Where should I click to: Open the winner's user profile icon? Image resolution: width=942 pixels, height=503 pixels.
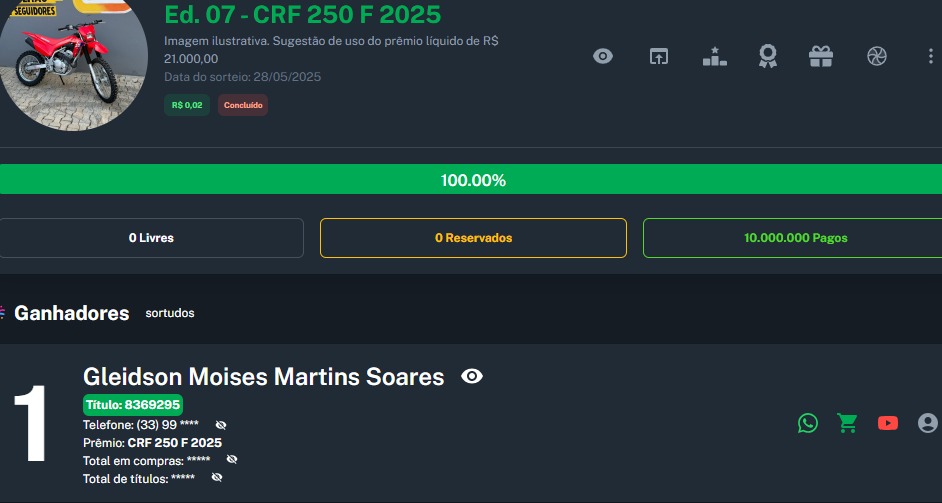coord(928,423)
